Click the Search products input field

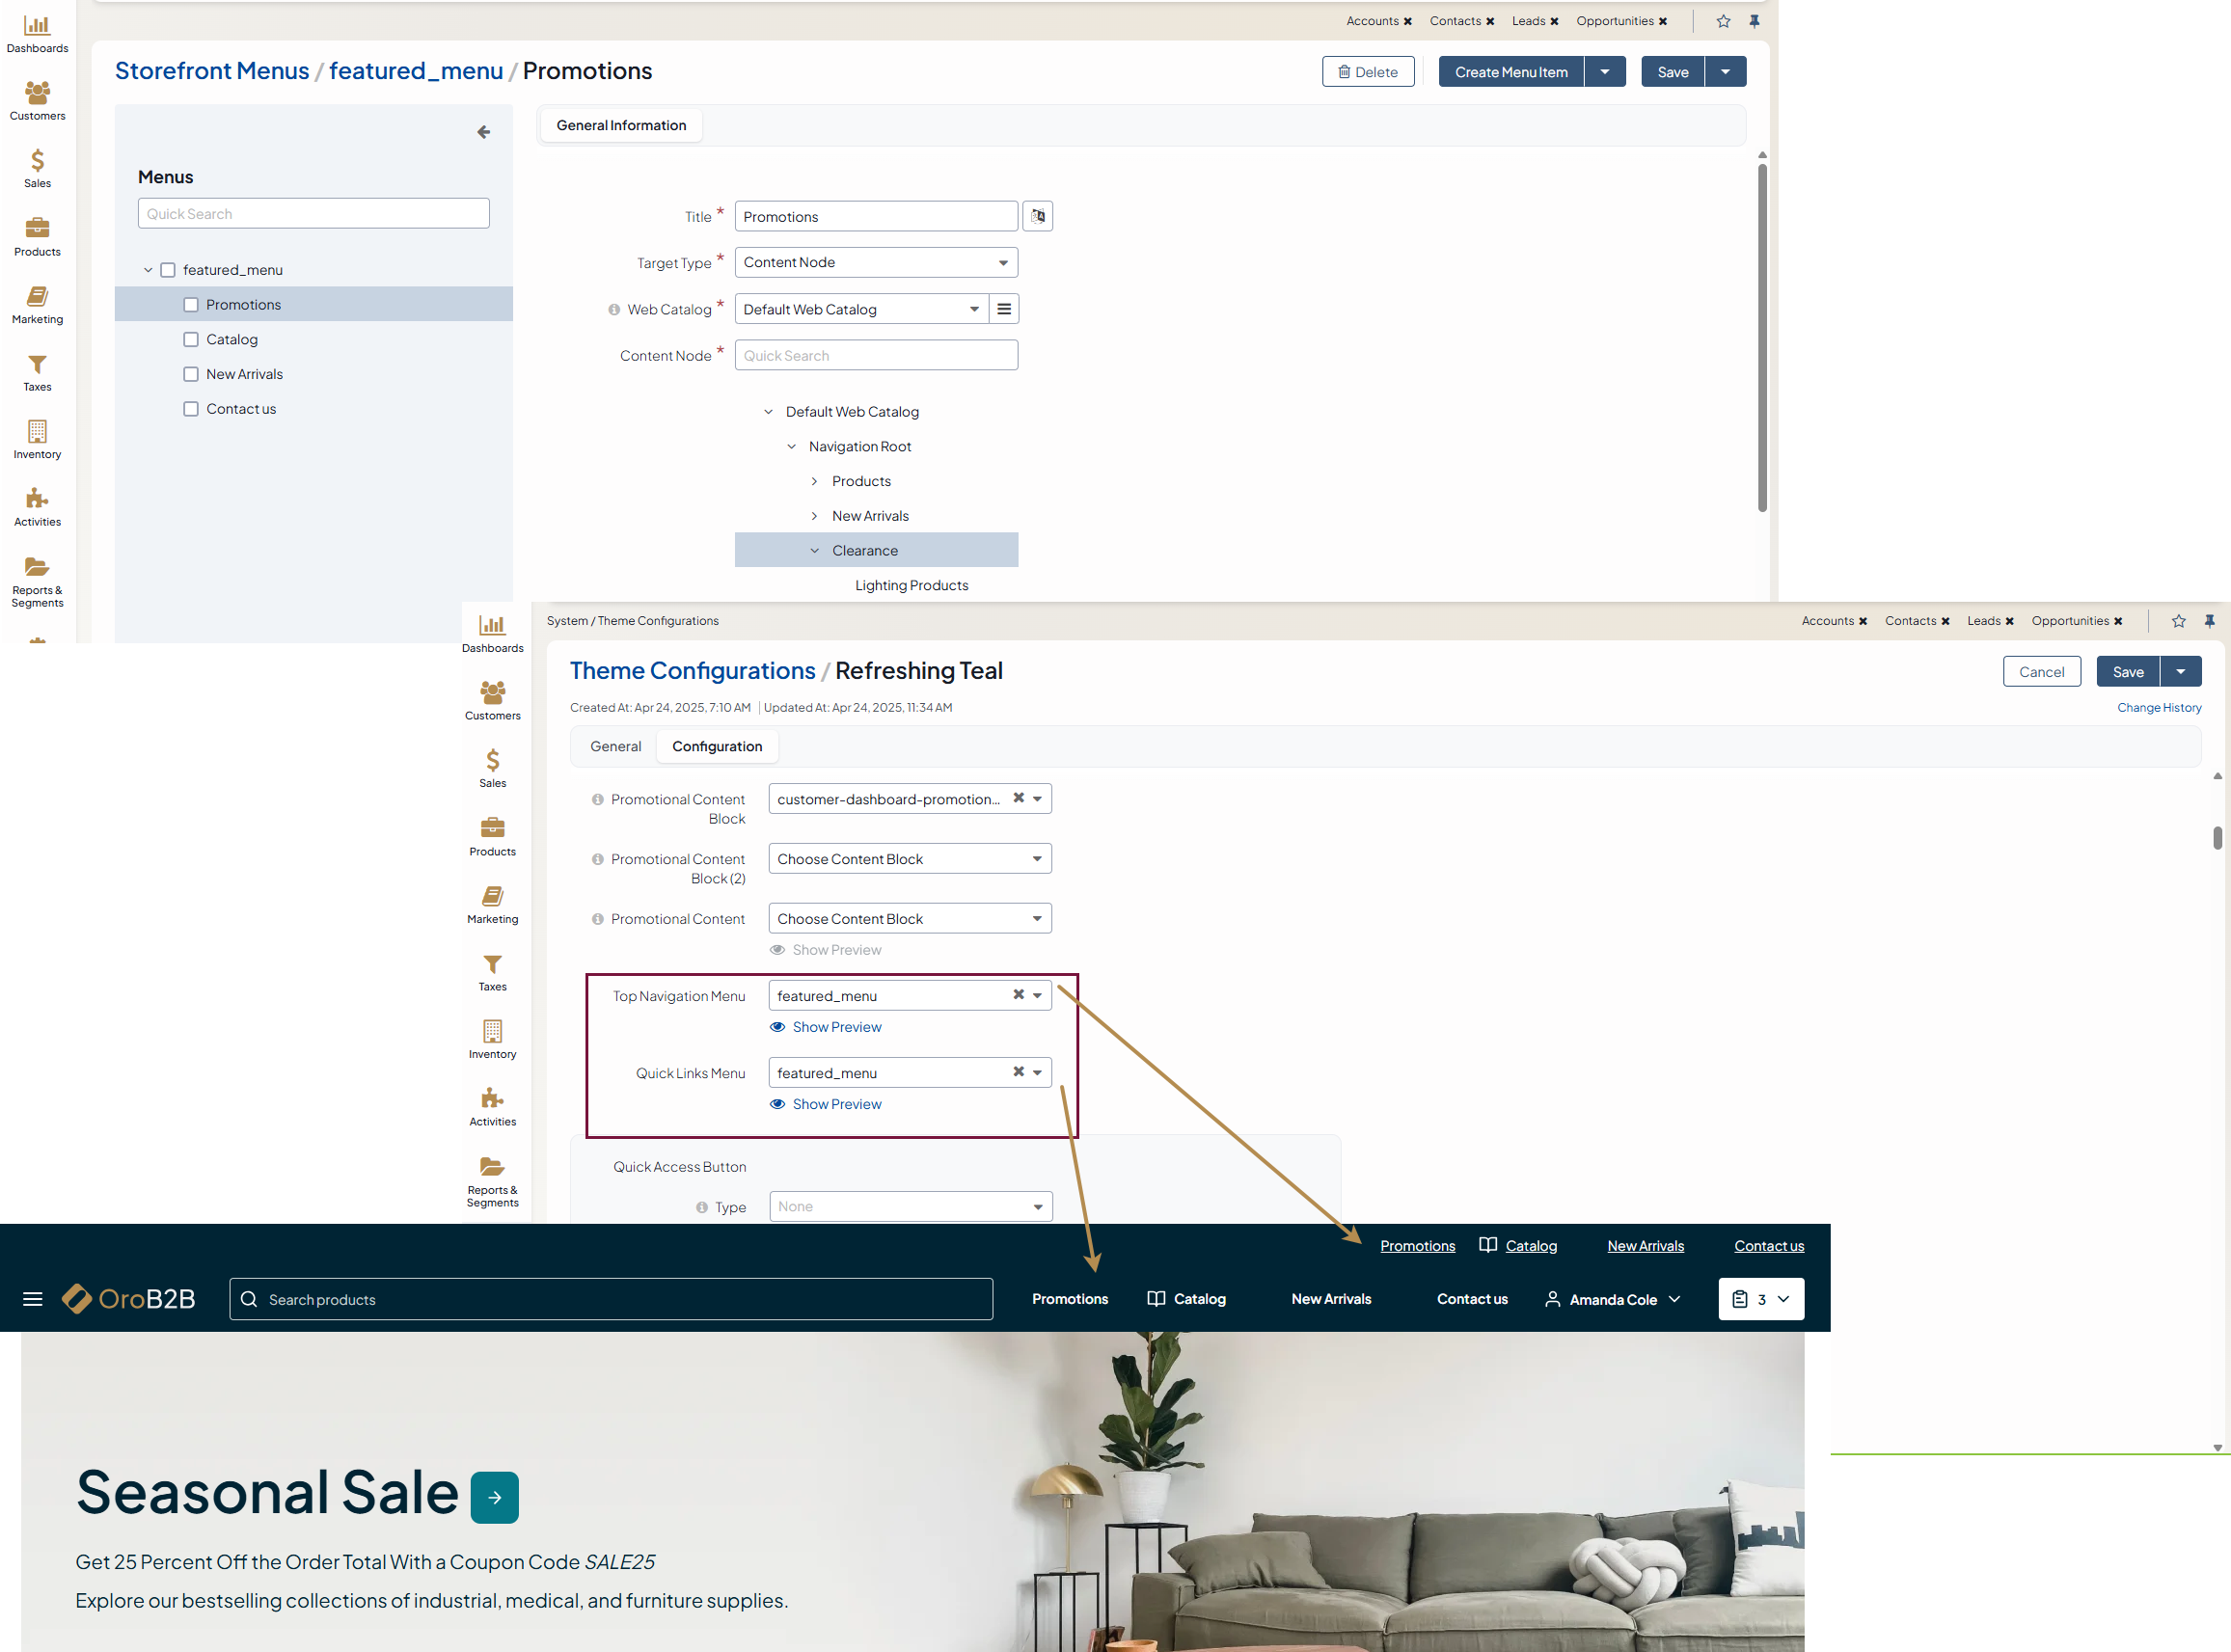[610, 1299]
